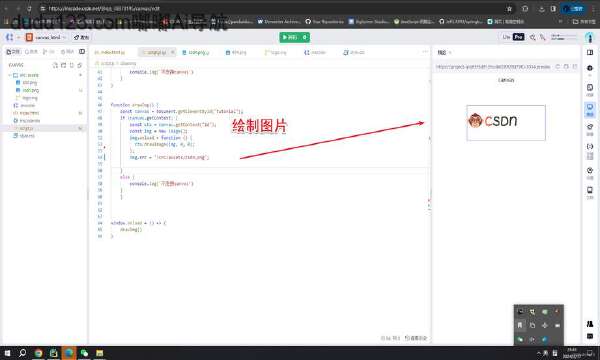600x360 pixels.
Task: Click the new file icon in explorer
Action: 55,65
